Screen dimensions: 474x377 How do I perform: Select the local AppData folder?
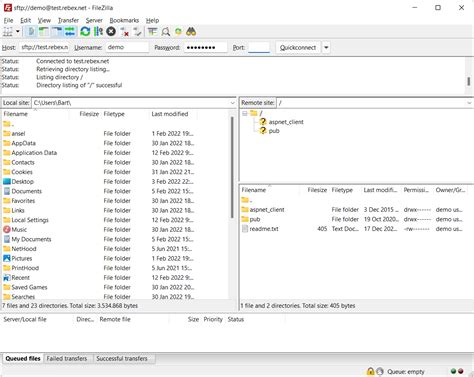pyautogui.click(x=23, y=143)
